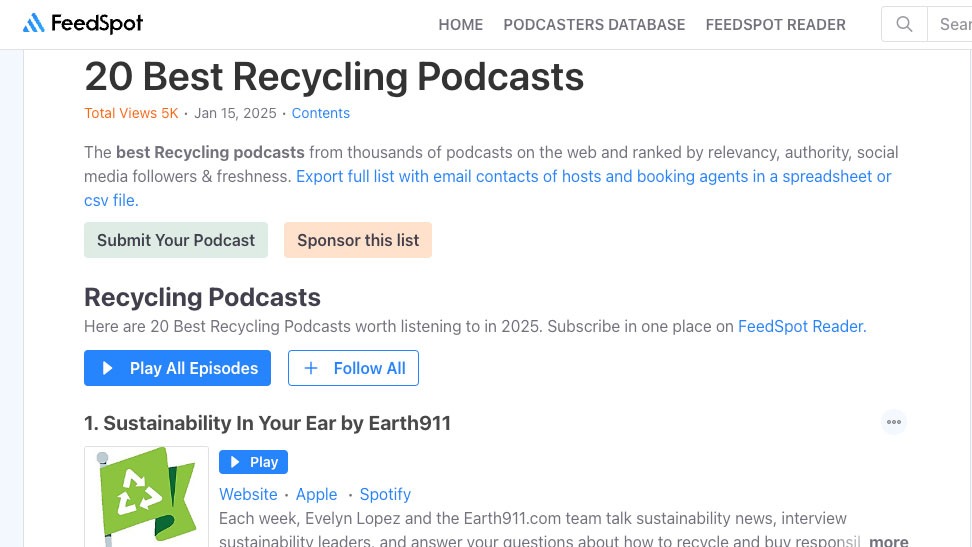Jump to Contents link

(x=320, y=113)
